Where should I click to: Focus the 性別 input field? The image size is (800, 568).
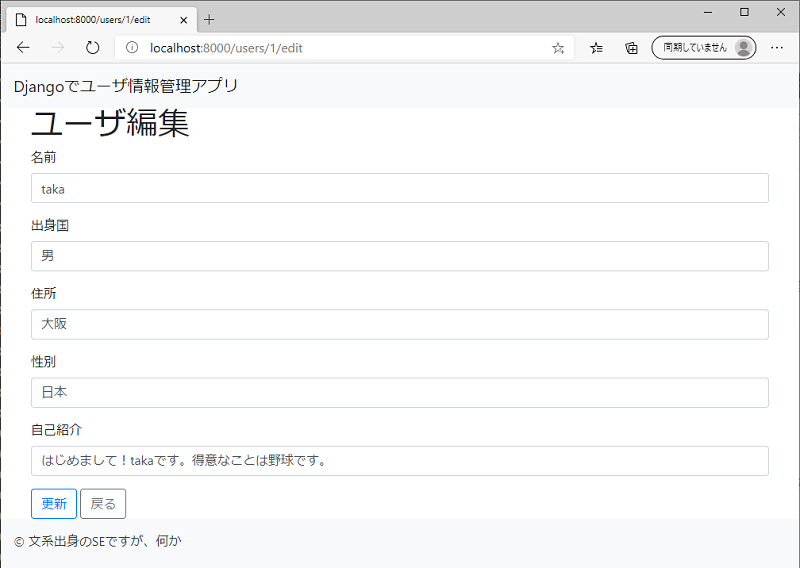399,392
